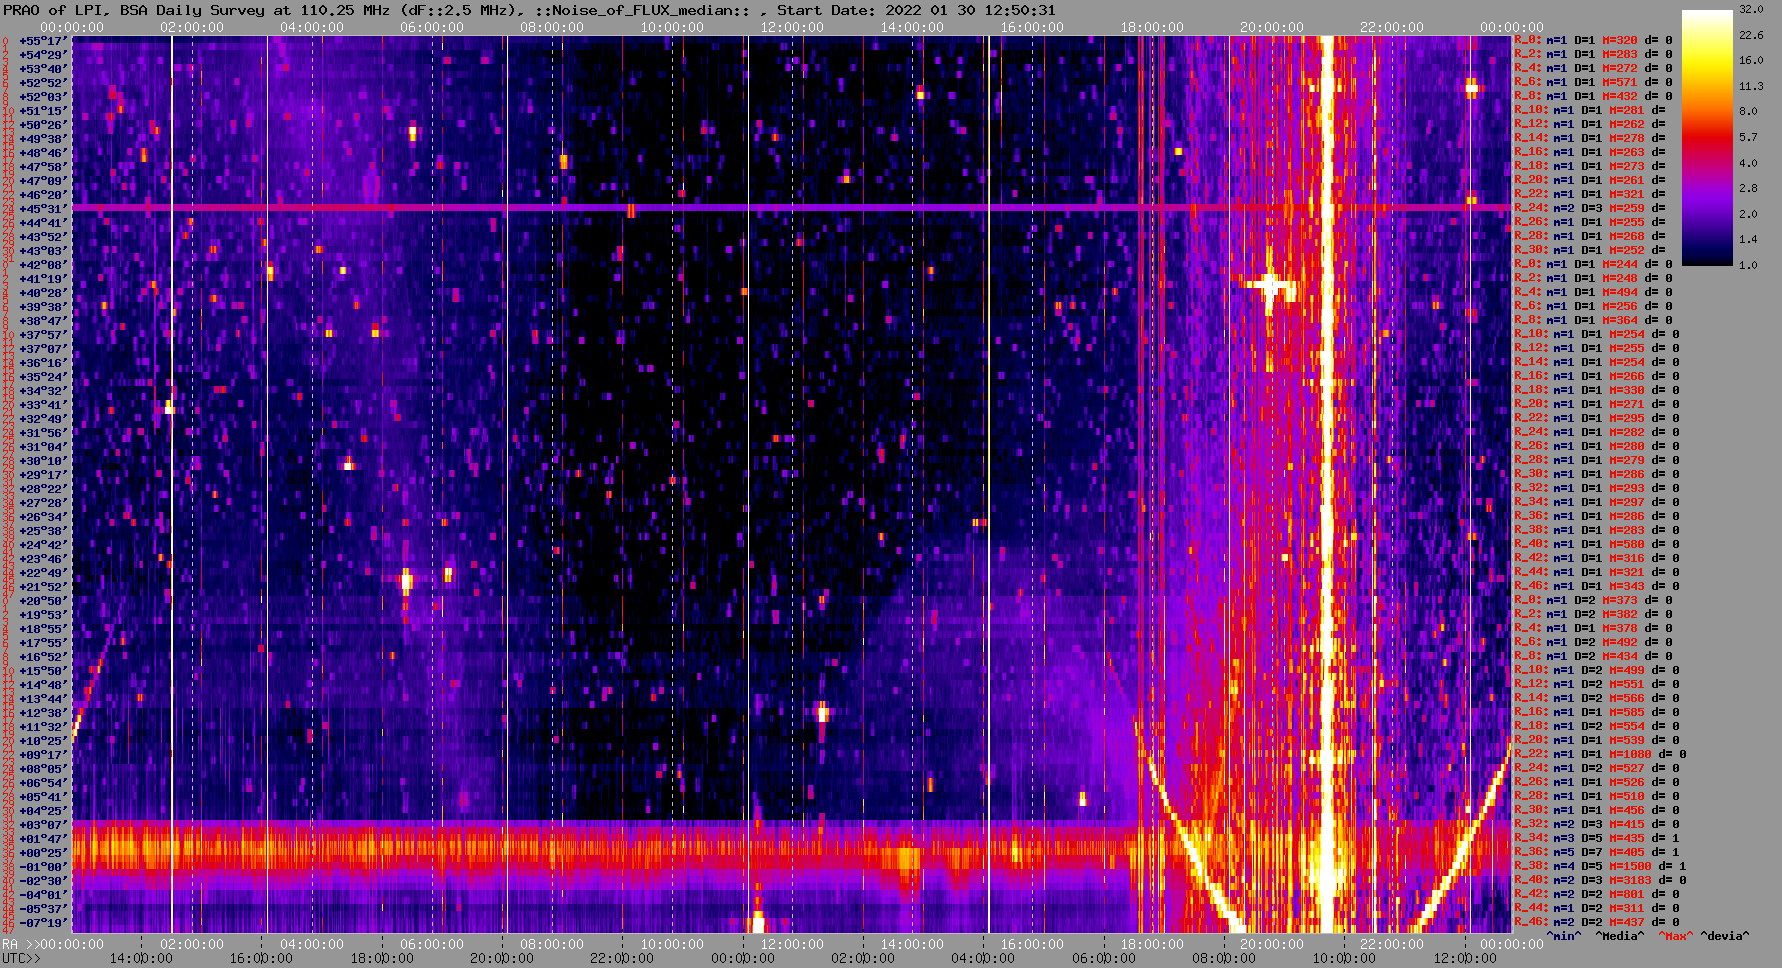Click the 8.0 color scale value
Screen dimensions: 1782x968
click(1748, 111)
